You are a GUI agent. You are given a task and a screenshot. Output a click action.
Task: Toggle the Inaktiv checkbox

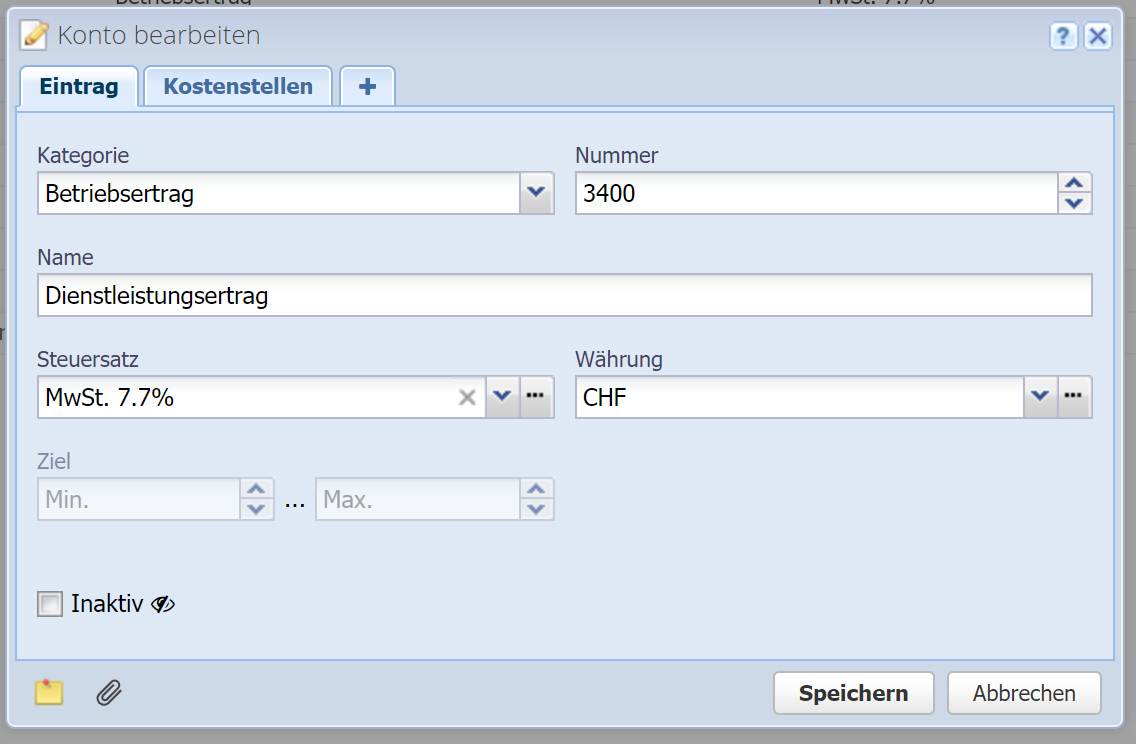point(49,604)
